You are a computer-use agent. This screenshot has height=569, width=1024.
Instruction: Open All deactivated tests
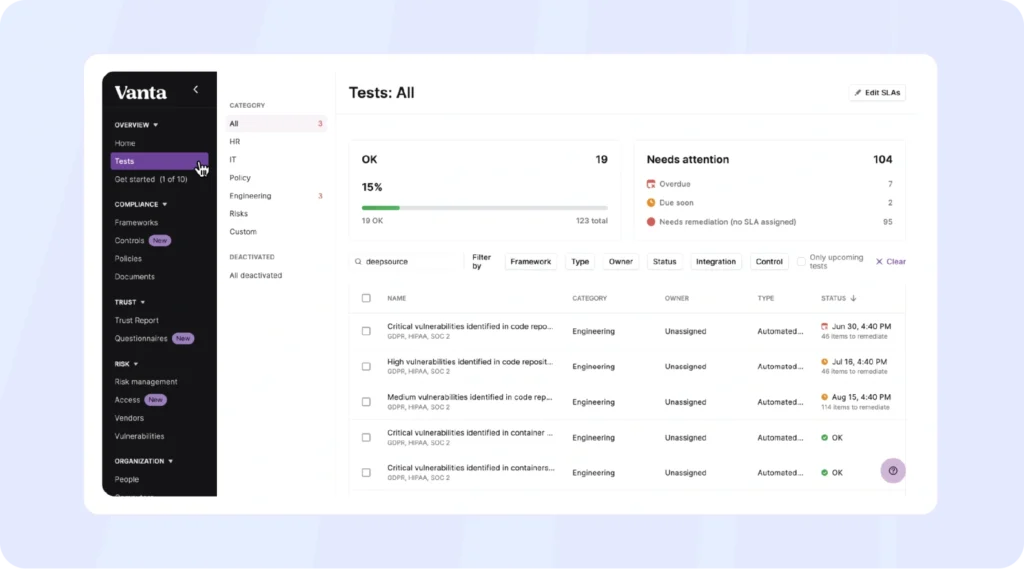(x=255, y=276)
